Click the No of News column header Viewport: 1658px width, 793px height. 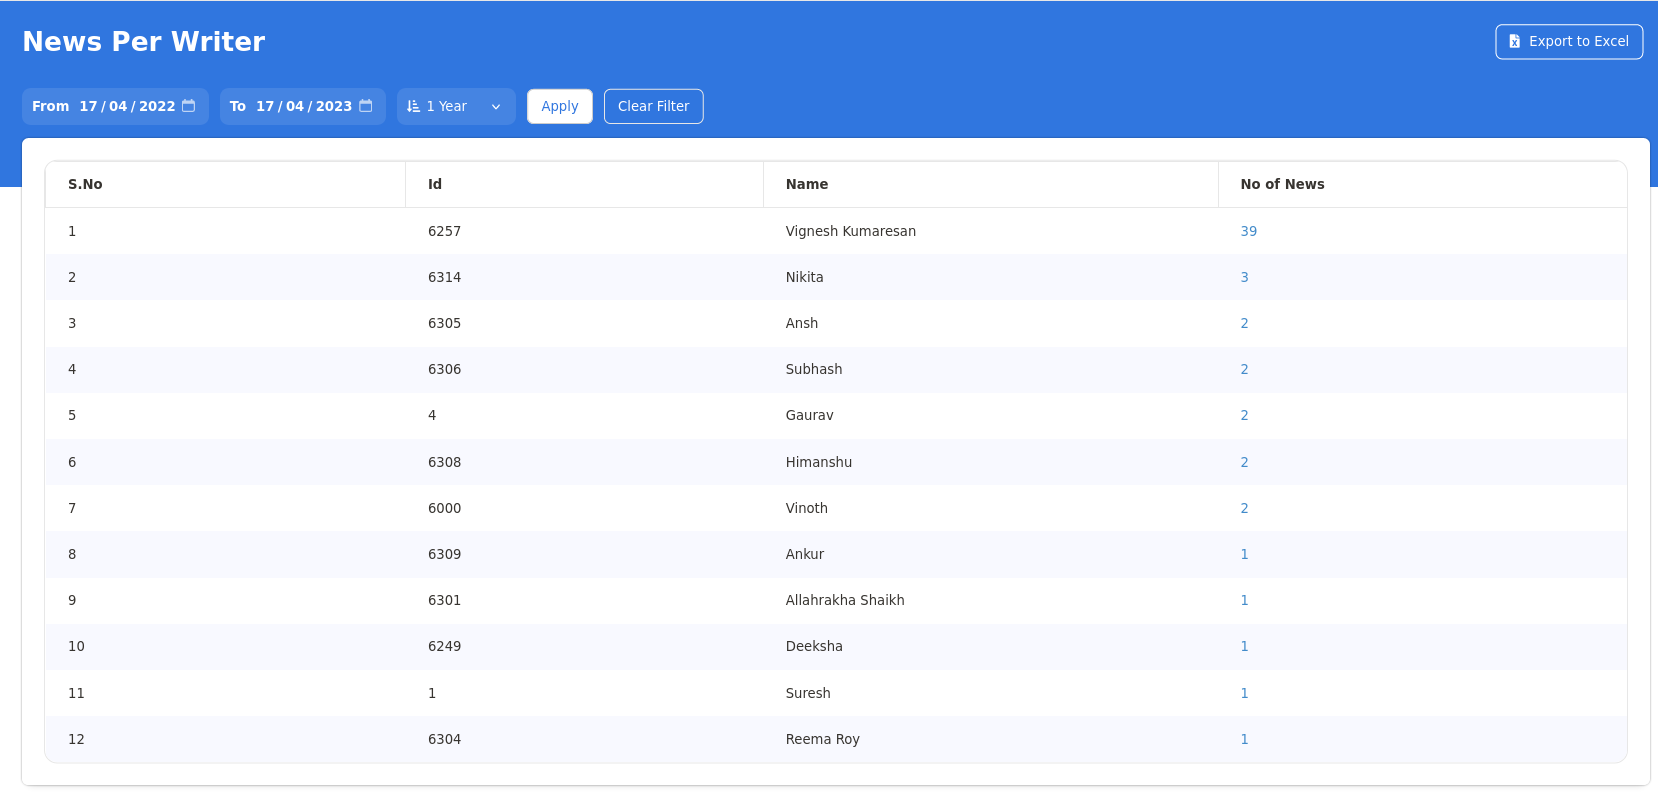[x=1282, y=184]
